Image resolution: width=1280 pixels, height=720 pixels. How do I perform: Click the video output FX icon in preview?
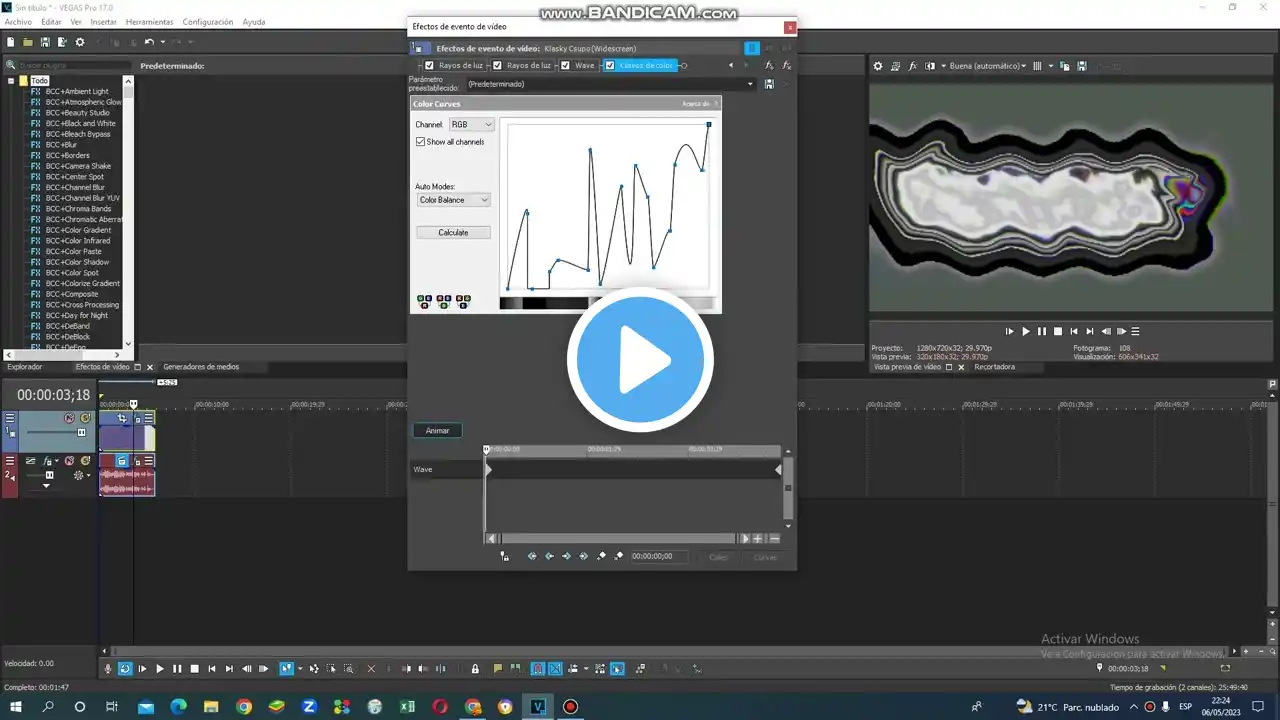coord(912,66)
